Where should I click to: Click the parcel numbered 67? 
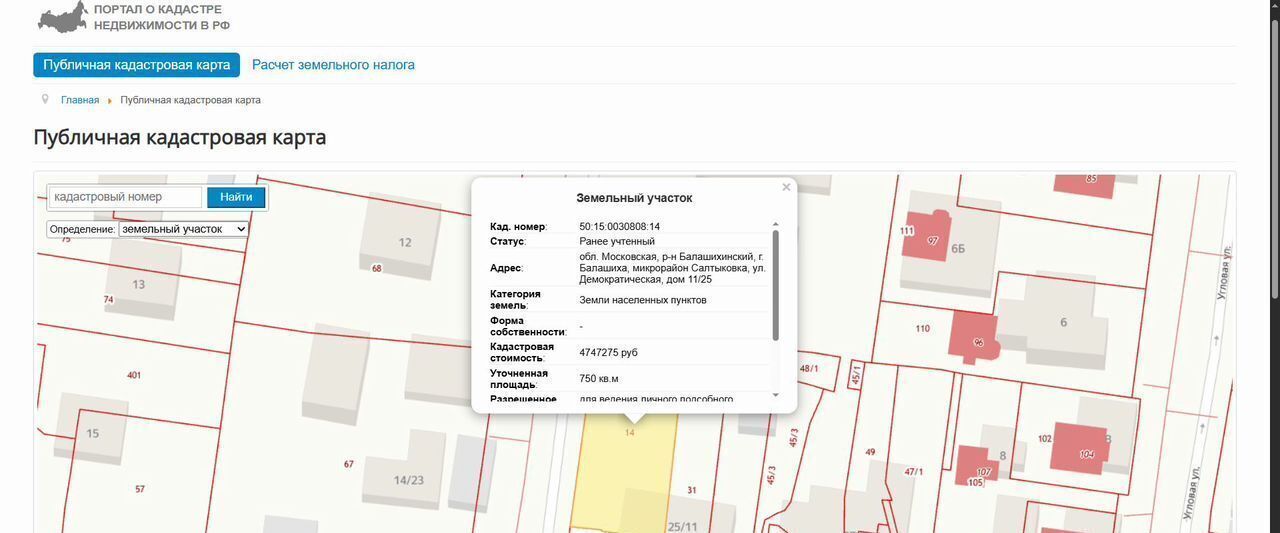click(x=349, y=464)
